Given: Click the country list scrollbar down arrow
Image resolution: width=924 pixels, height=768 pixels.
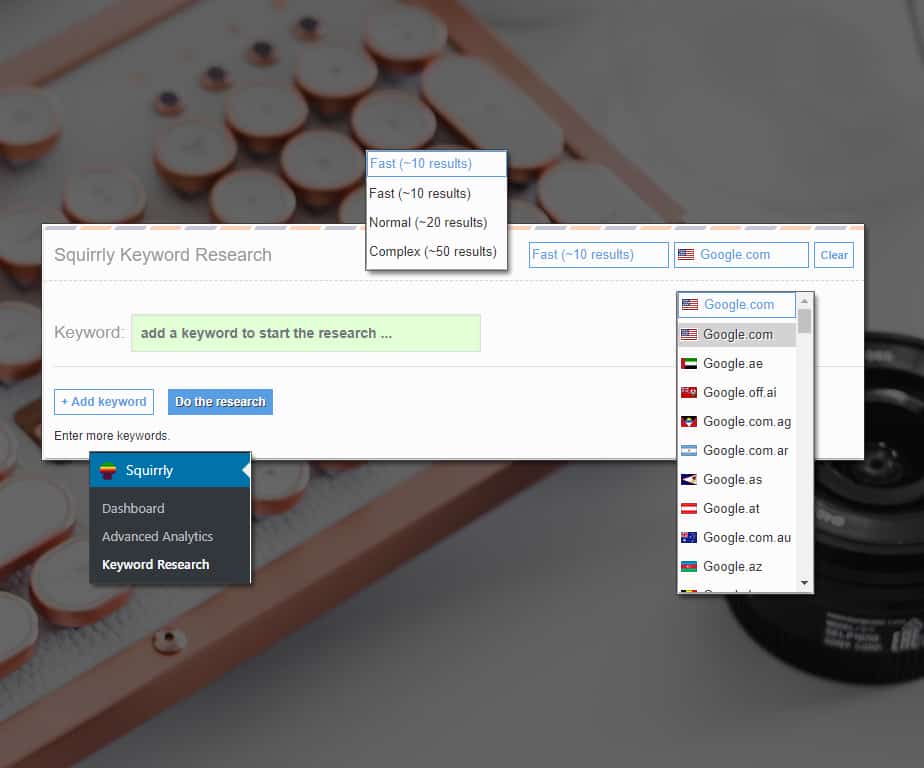Looking at the screenshot, I should pyautogui.click(x=804, y=583).
